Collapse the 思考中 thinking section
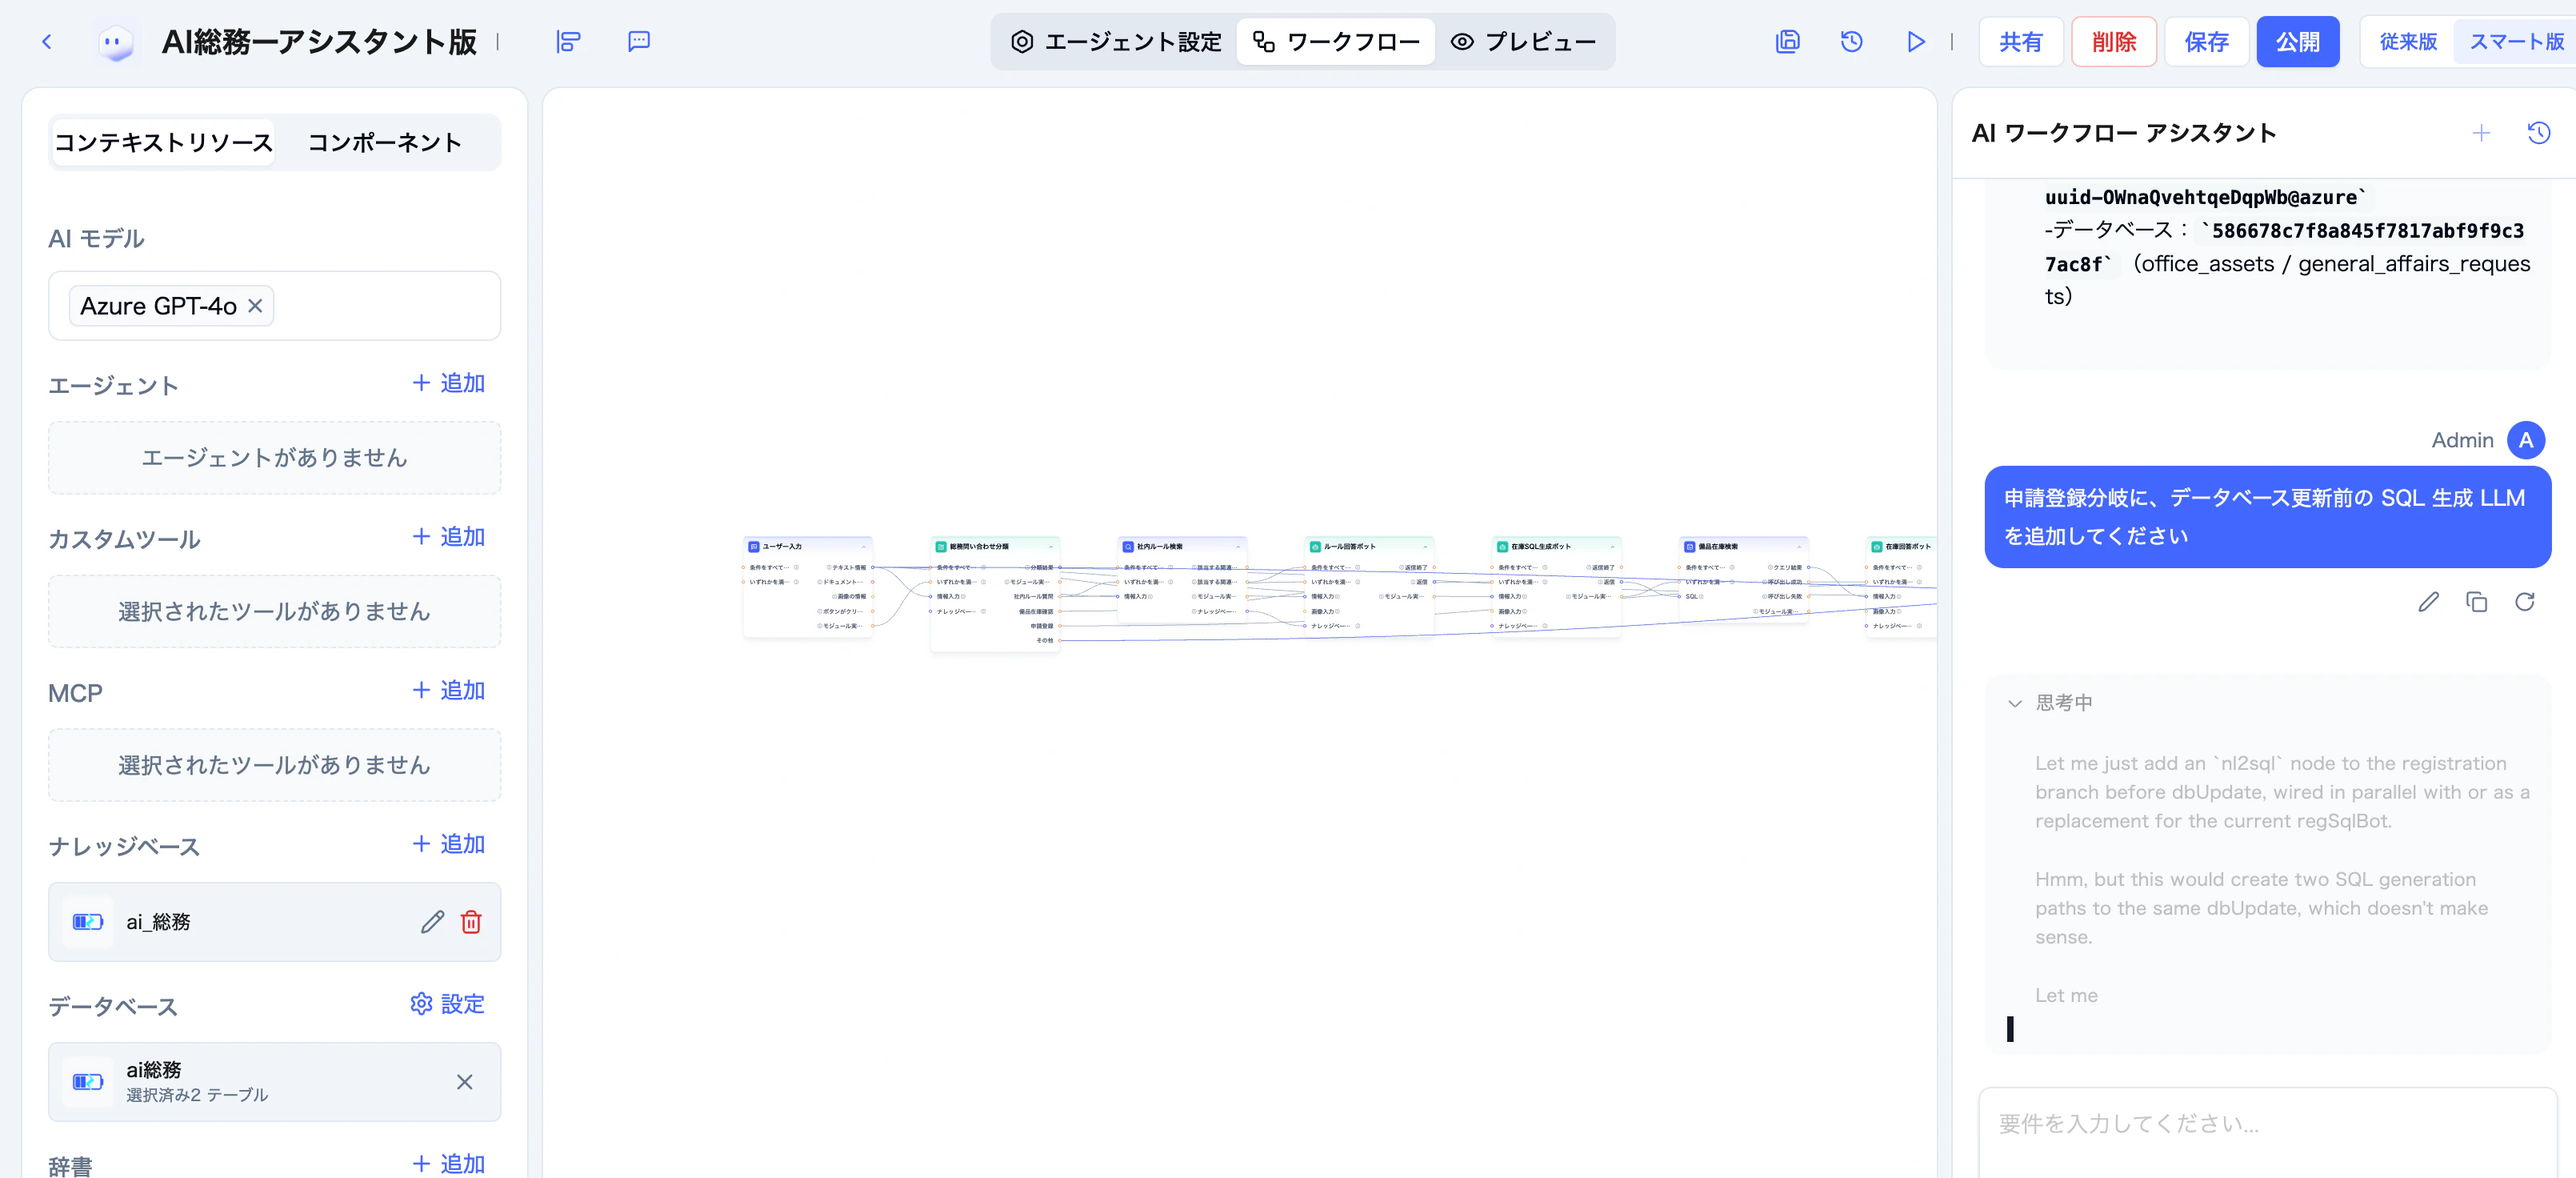 [2014, 703]
